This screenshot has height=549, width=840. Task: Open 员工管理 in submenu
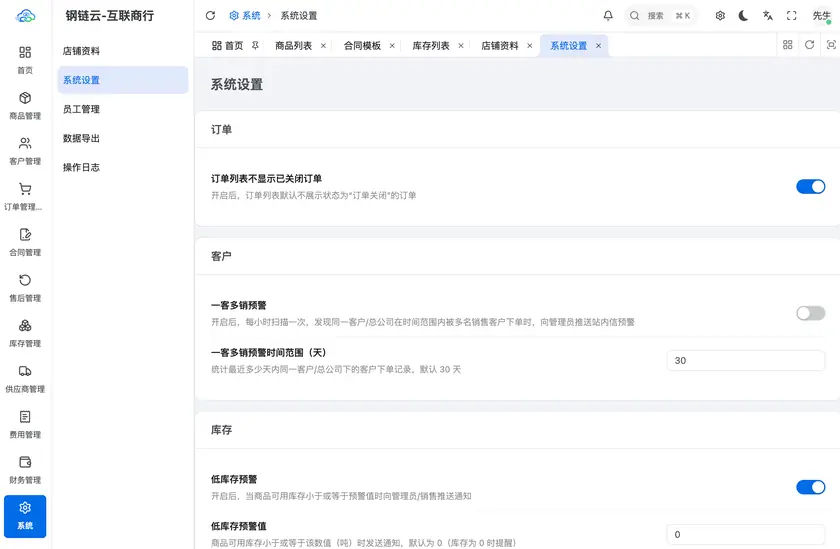pos(123,109)
